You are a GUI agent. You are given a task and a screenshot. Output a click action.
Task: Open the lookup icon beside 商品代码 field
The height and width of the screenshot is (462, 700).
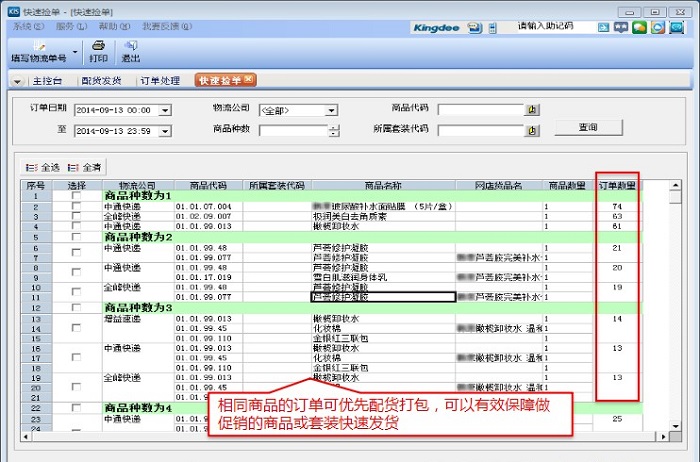[532, 110]
